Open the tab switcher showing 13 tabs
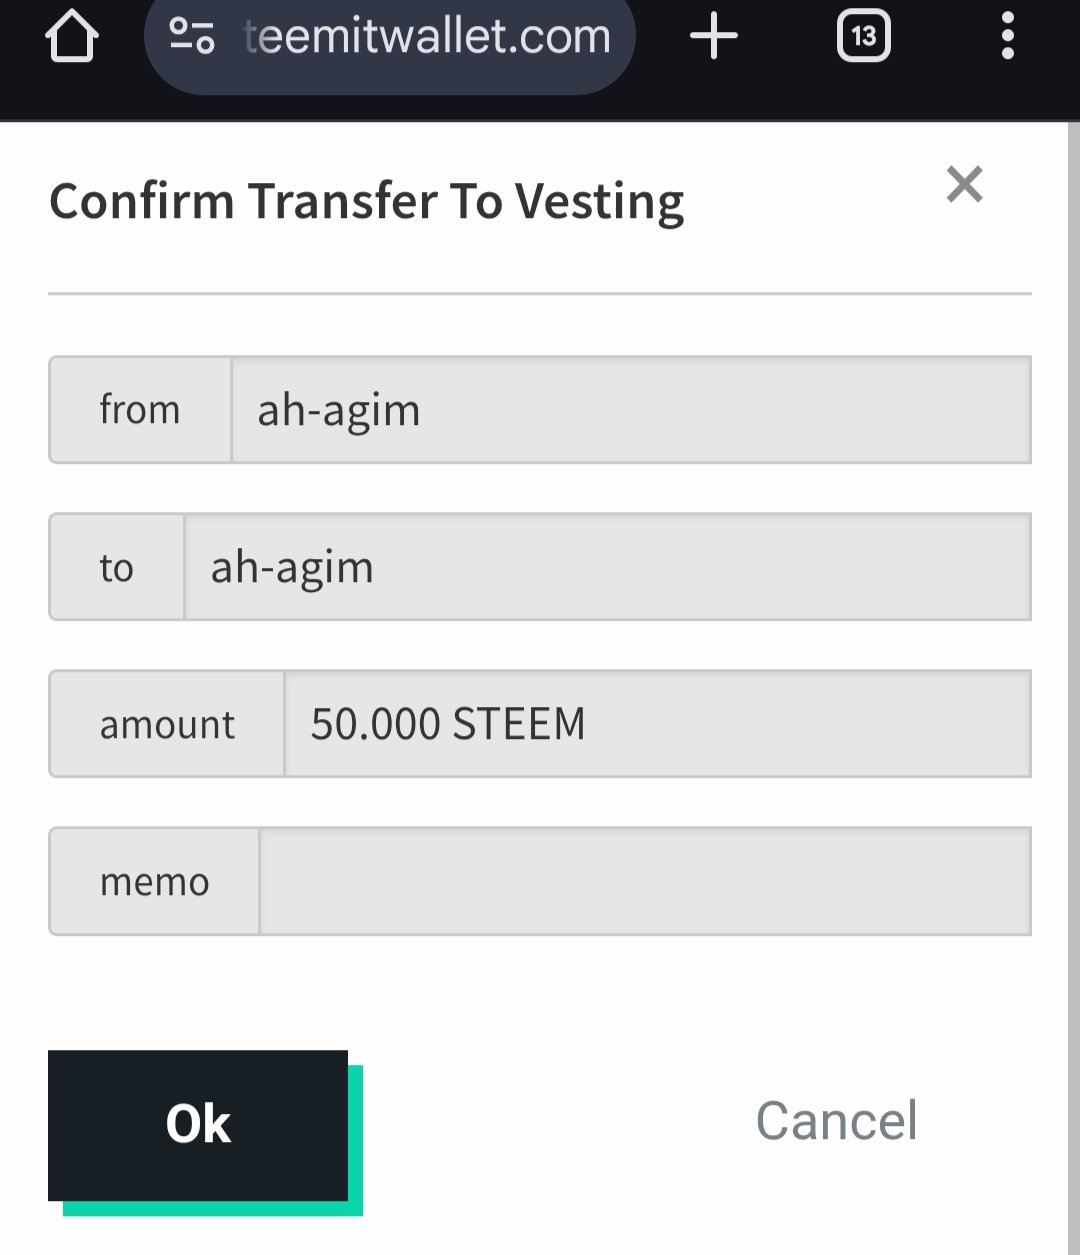 [863, 37]
